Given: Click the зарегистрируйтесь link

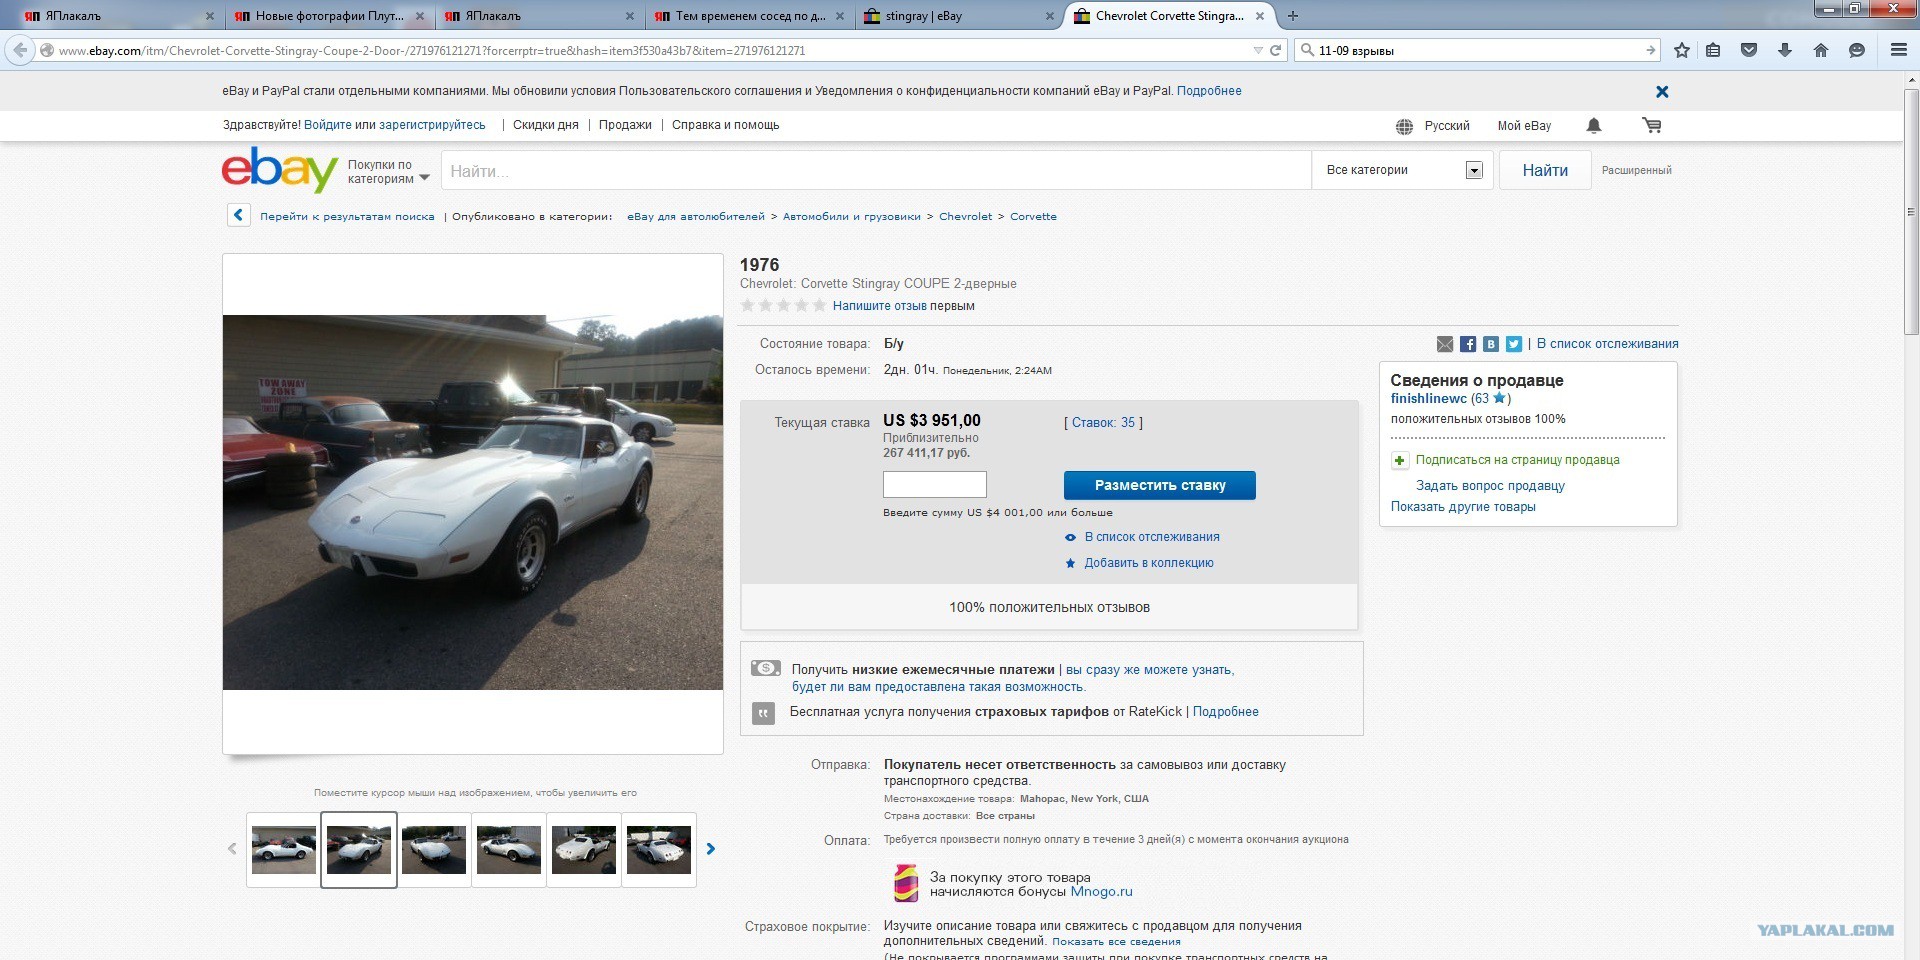Looking at the screenshot, I should (x=432, y=125).
